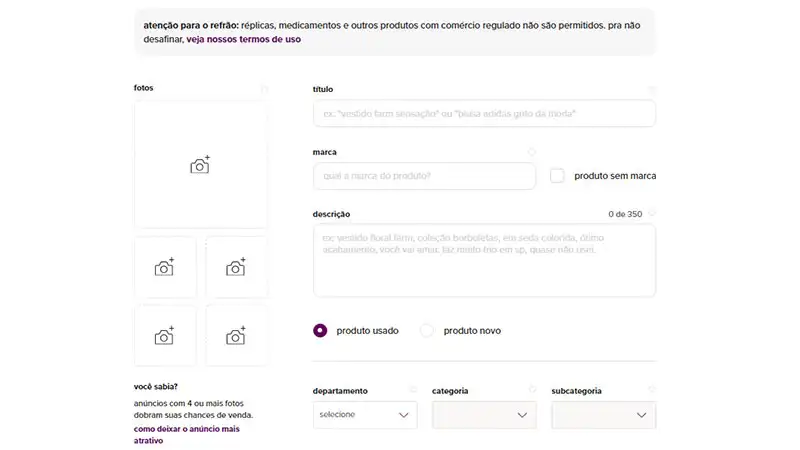This screenshot has width=800, height=450.
Task: Click the bottom-left small photo upload camera
Action: click(x=165, y=336)
